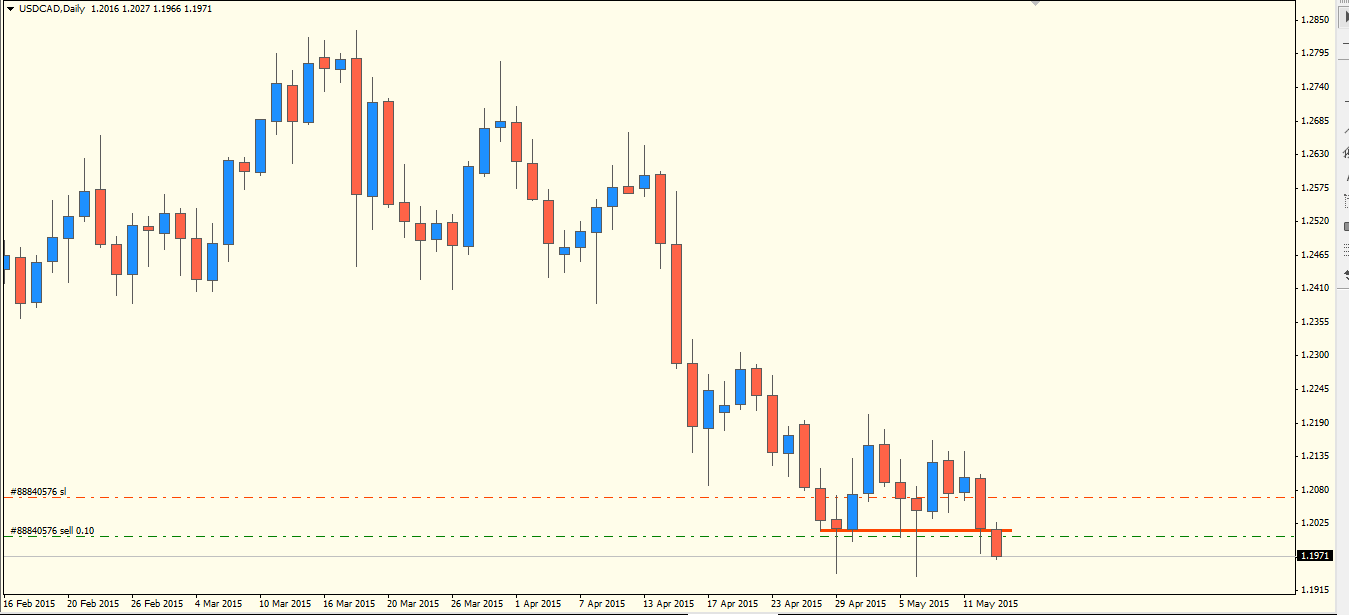This screenshot has width=1349, height=615.
Task: Click the 1.2245 price scale label
Action: [x=1316, y=389]
